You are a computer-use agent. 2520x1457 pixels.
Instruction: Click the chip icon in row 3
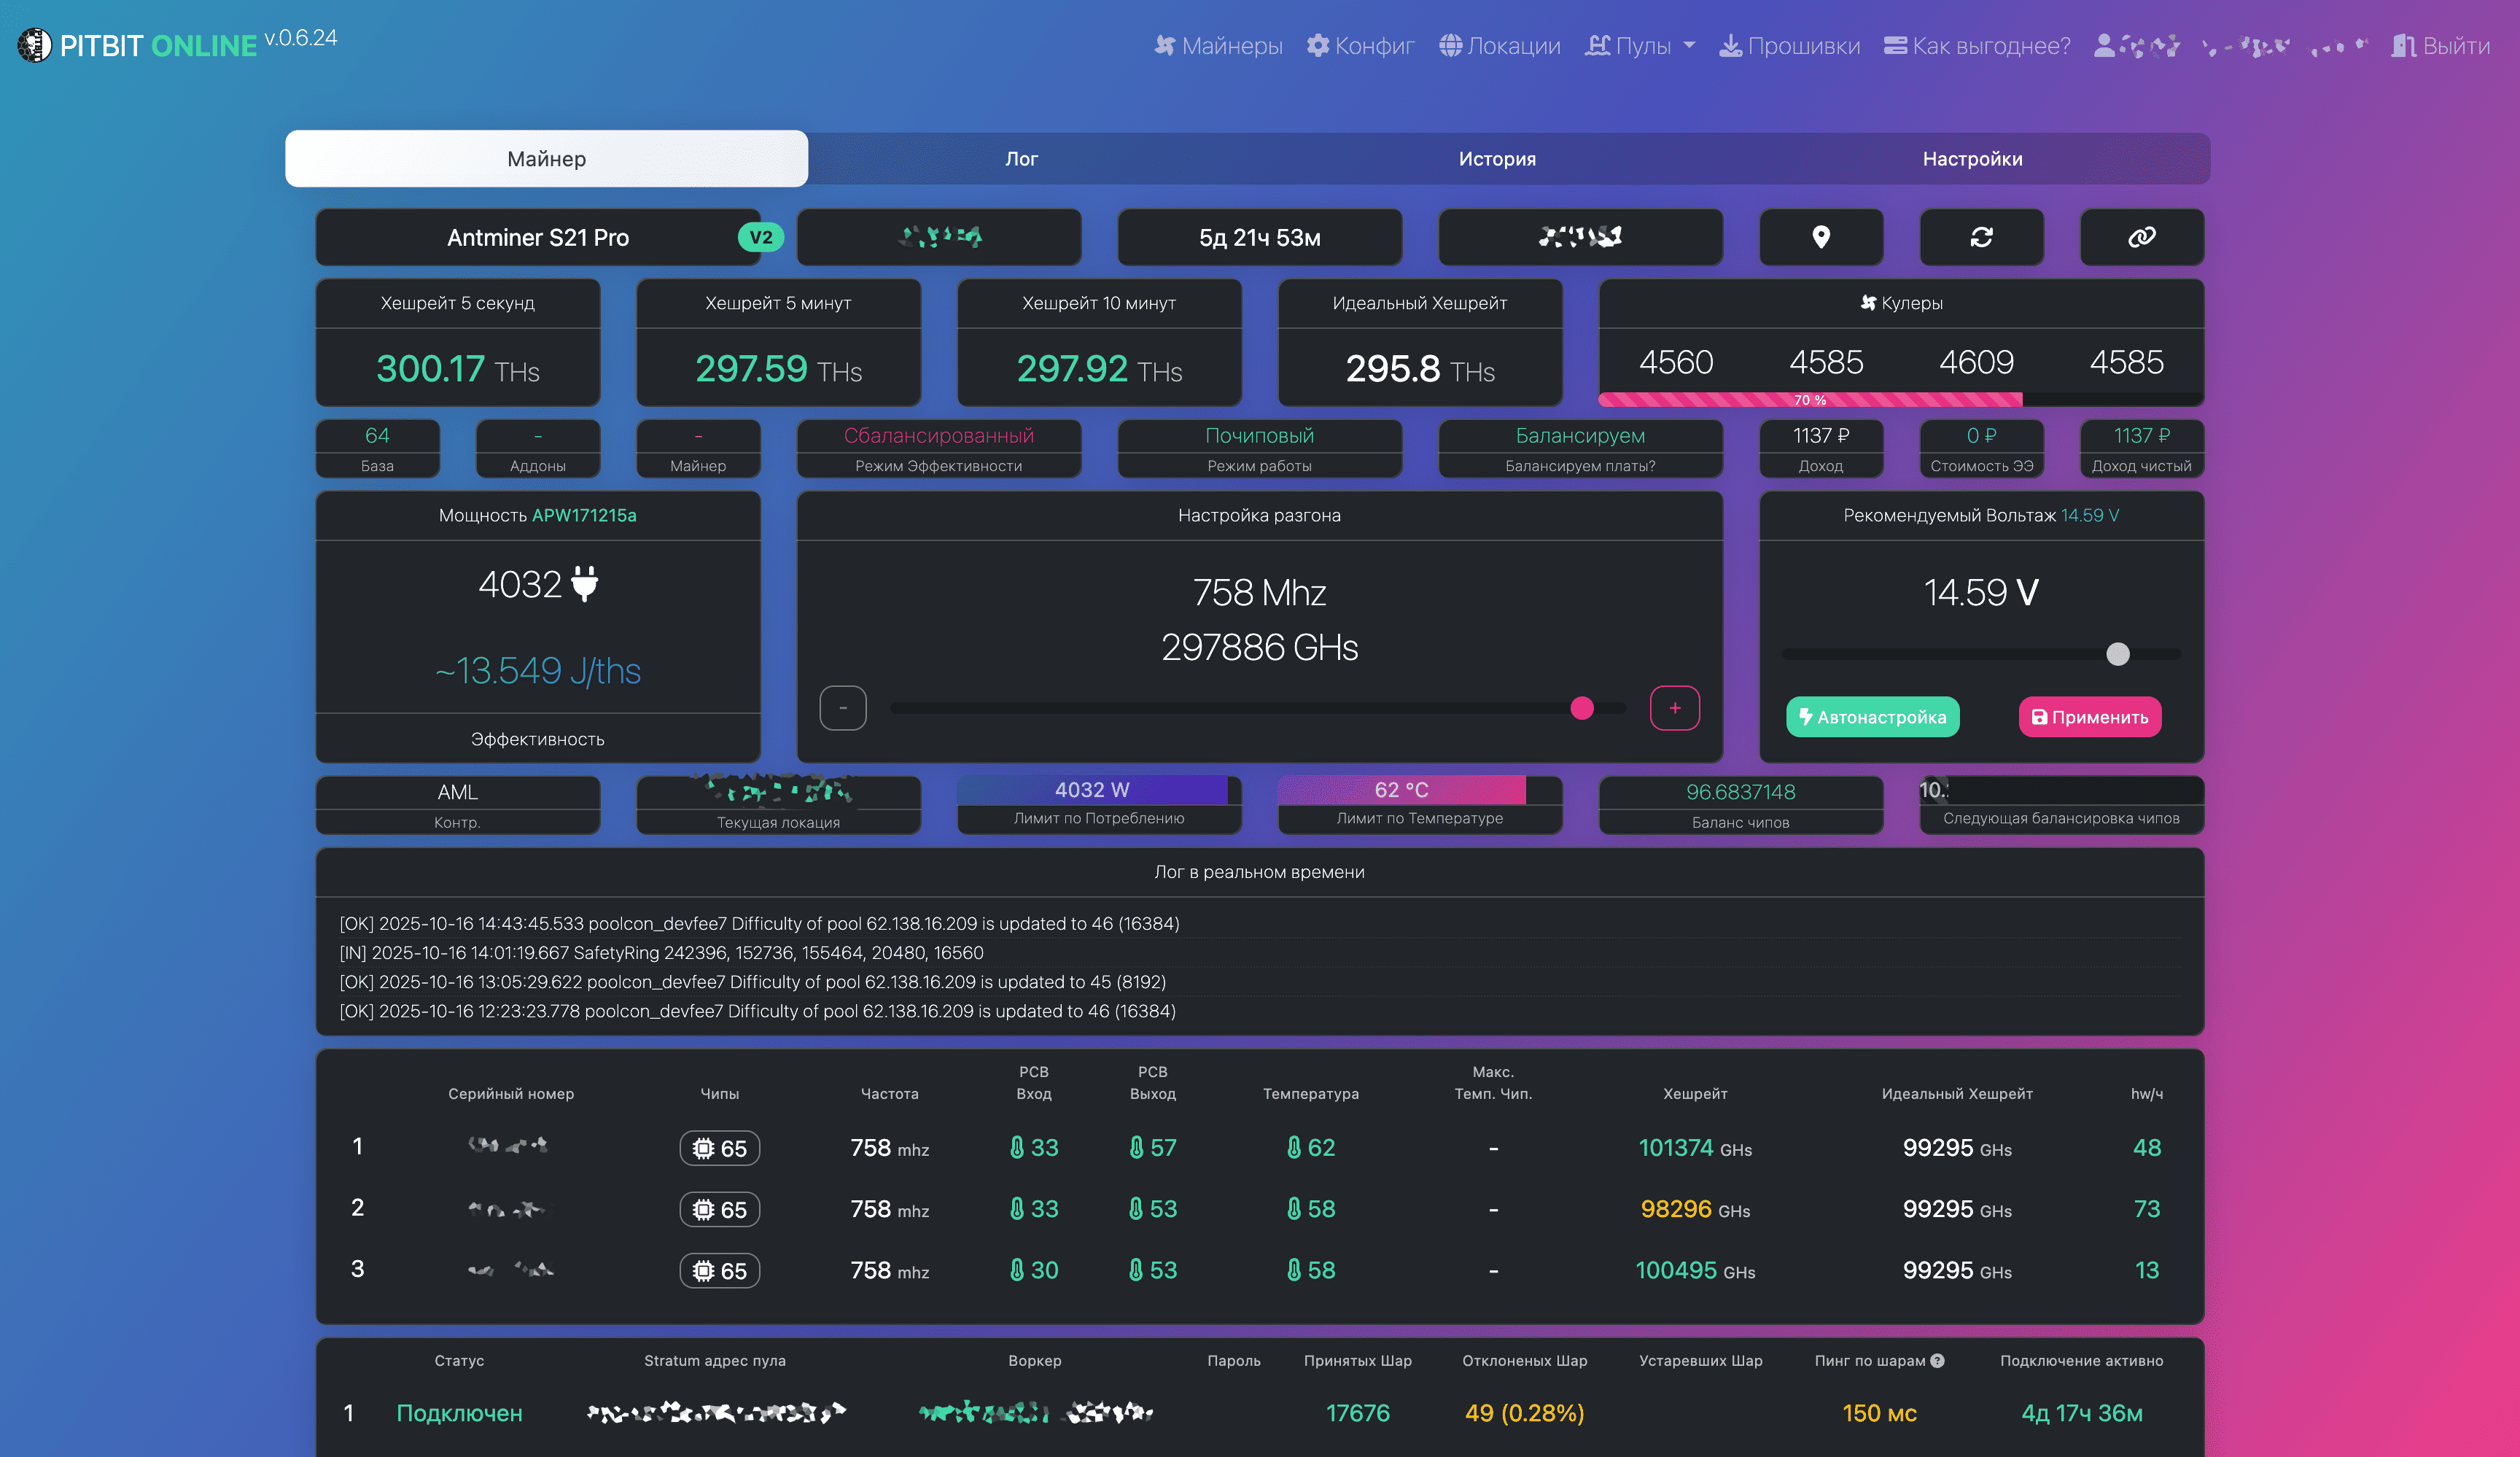coord(704,1271)
